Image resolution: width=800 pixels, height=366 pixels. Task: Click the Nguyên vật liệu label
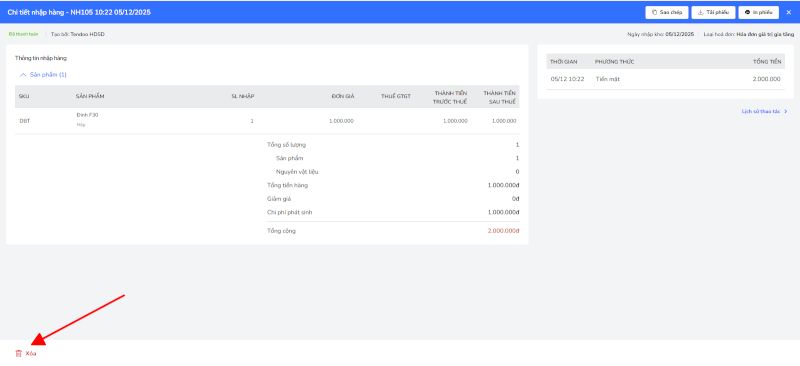click(x=297, y=172)
